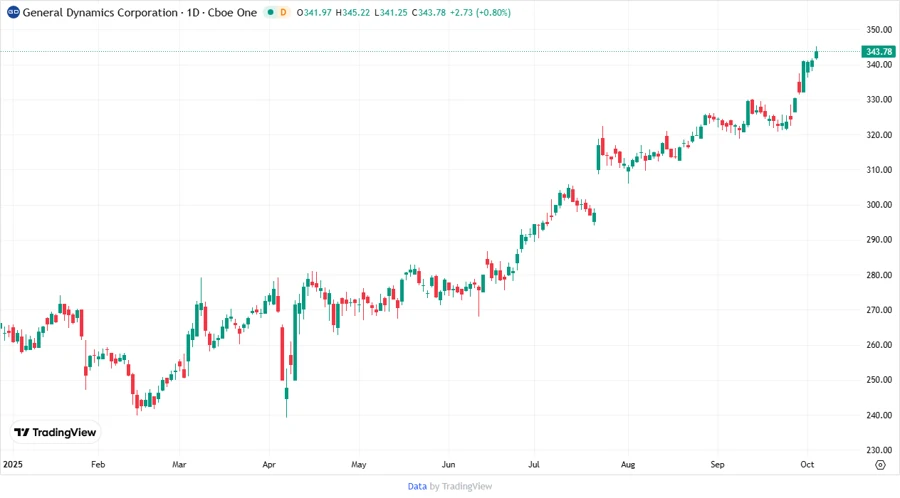
Task: Click the current price label 343.78
Action: [879, 52]
